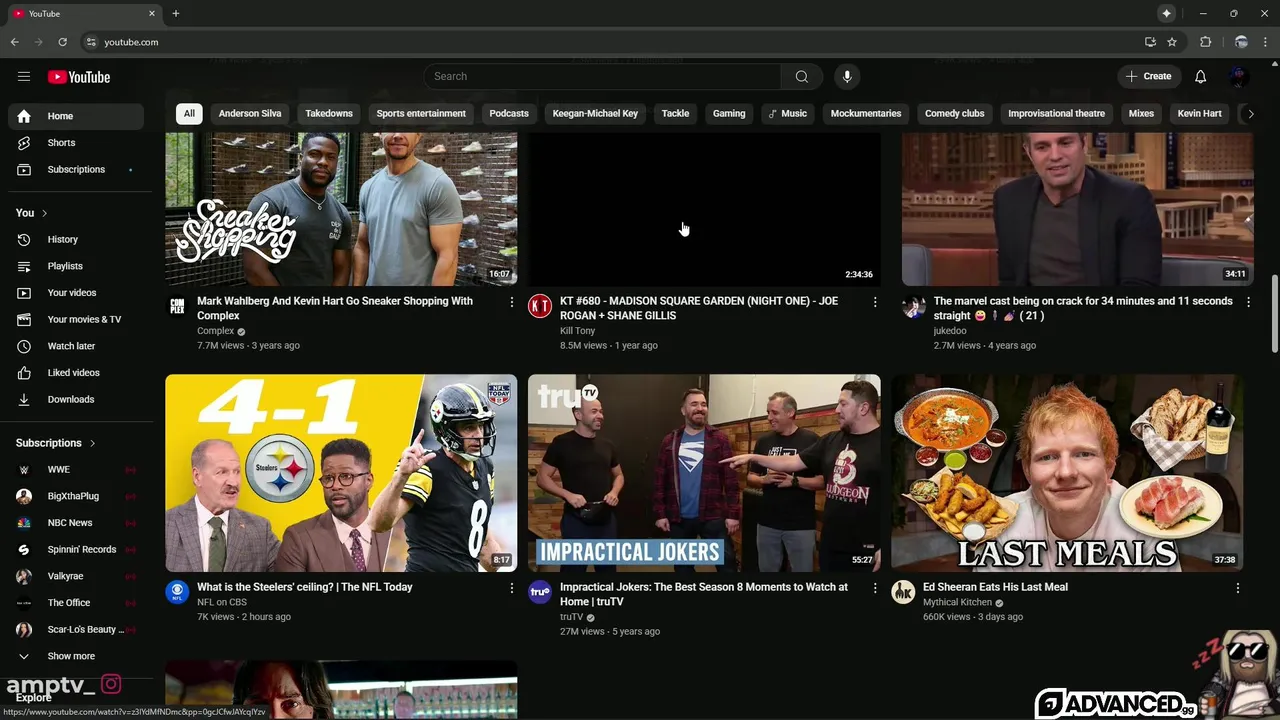Select the All filter chip
This screenshot has width=1280, height=720.
pyautogui.click(x=189, y=114)
